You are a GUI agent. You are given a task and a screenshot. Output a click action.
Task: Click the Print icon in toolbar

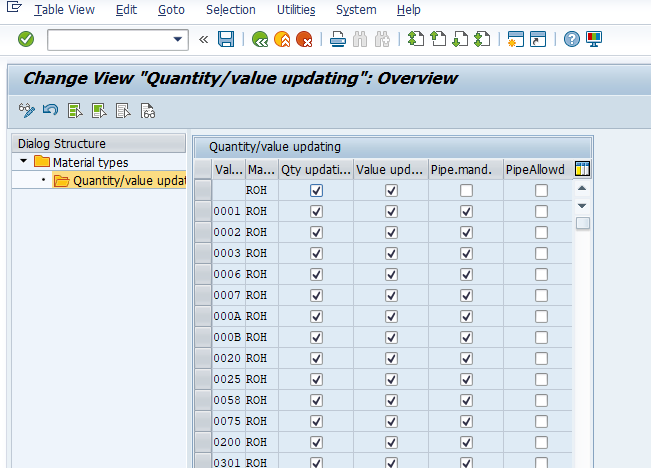pos(338,39)
